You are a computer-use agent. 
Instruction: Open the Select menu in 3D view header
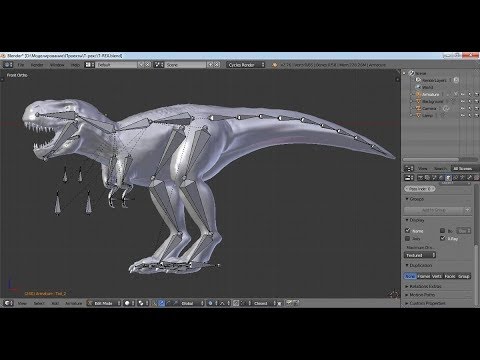(39, 303)
